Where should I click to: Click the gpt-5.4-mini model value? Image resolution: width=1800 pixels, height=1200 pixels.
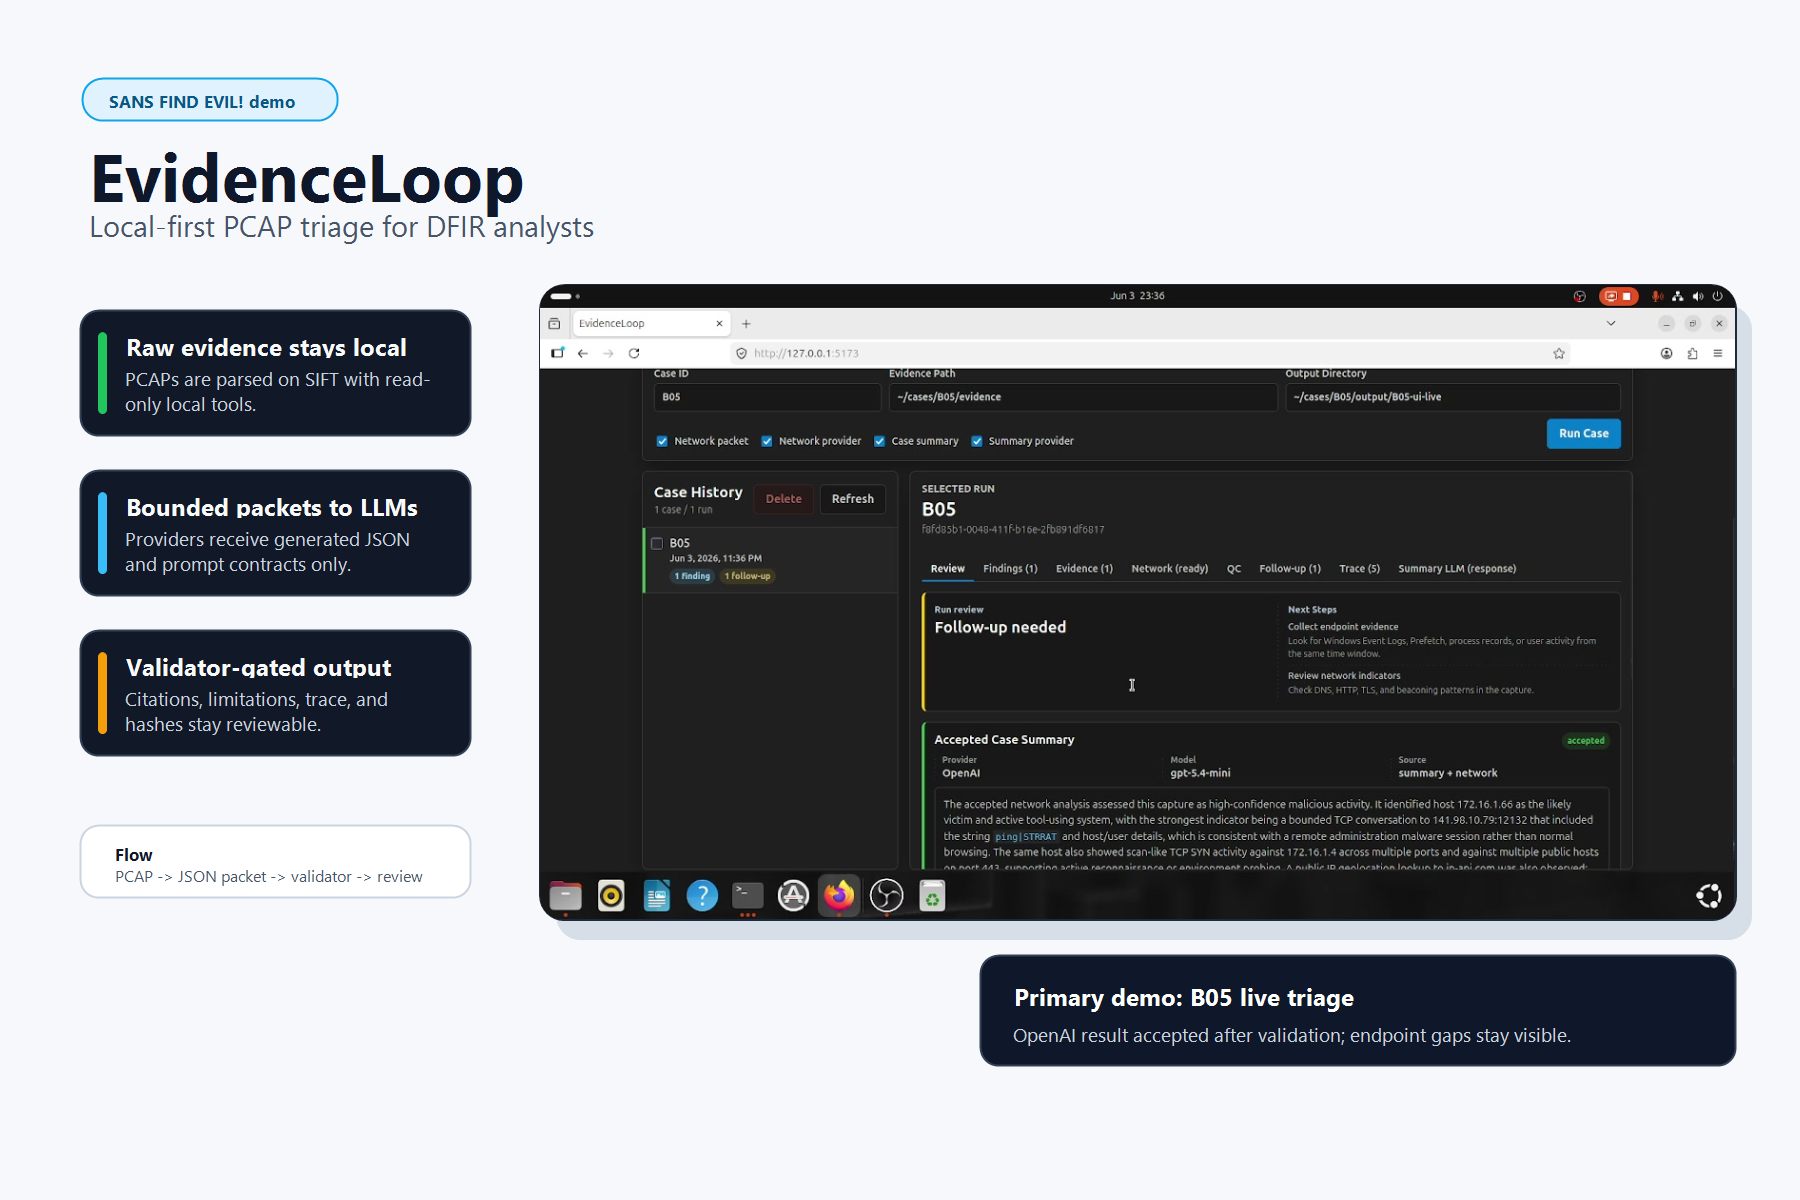[1200, 773]
